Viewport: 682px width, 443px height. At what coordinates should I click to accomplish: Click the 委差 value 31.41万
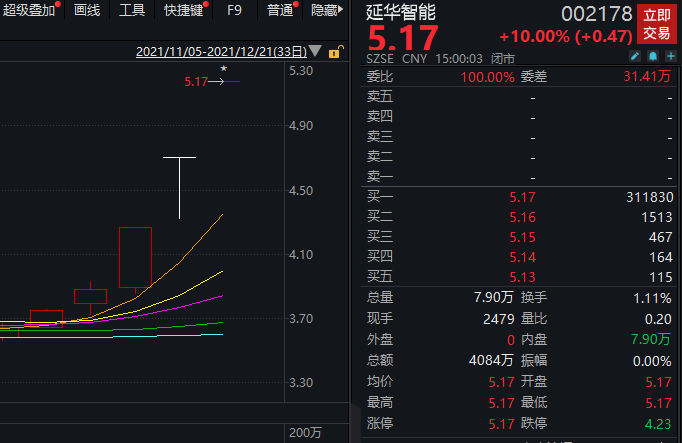click(647, 77)
